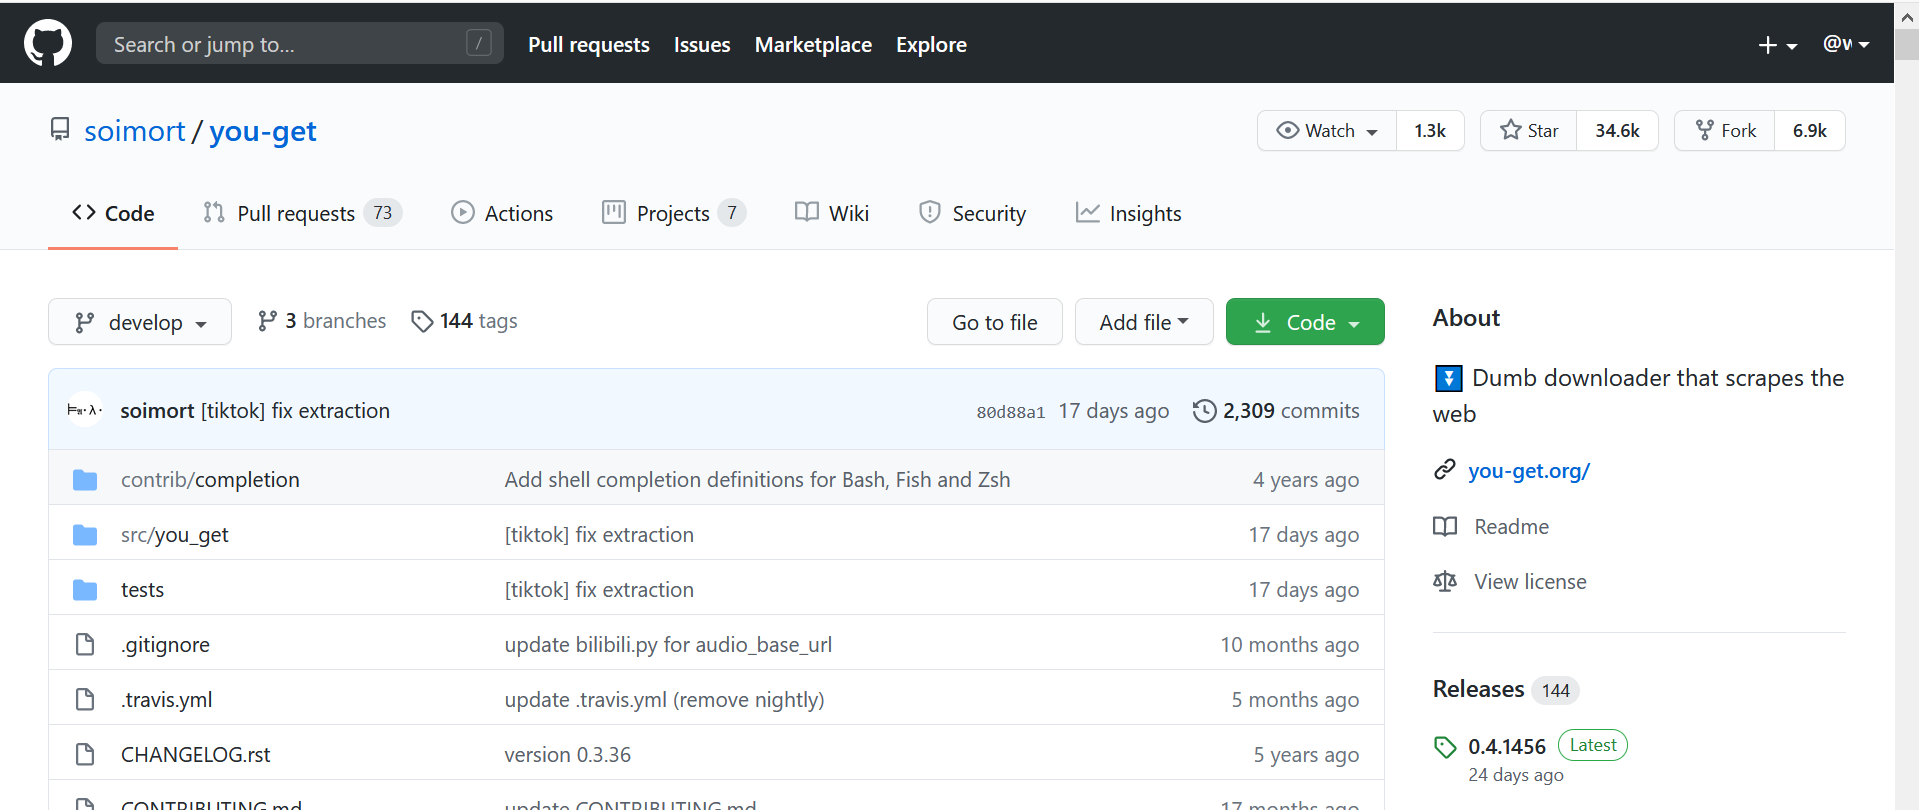Open the user account dropdown menu
Image resolution: width=1919 pixels, height=810 pixels.
(x=1846, y=44)
